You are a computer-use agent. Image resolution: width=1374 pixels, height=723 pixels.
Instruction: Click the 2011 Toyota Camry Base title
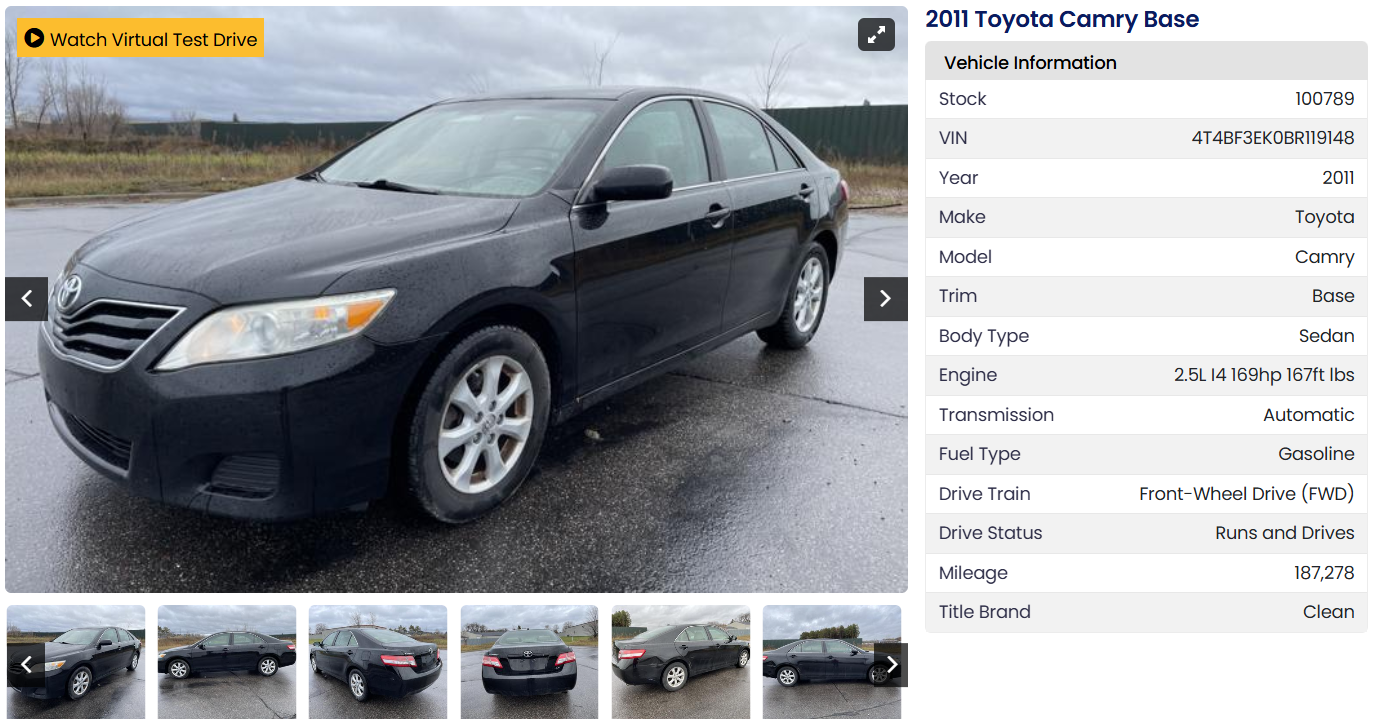coord(1062,19)
